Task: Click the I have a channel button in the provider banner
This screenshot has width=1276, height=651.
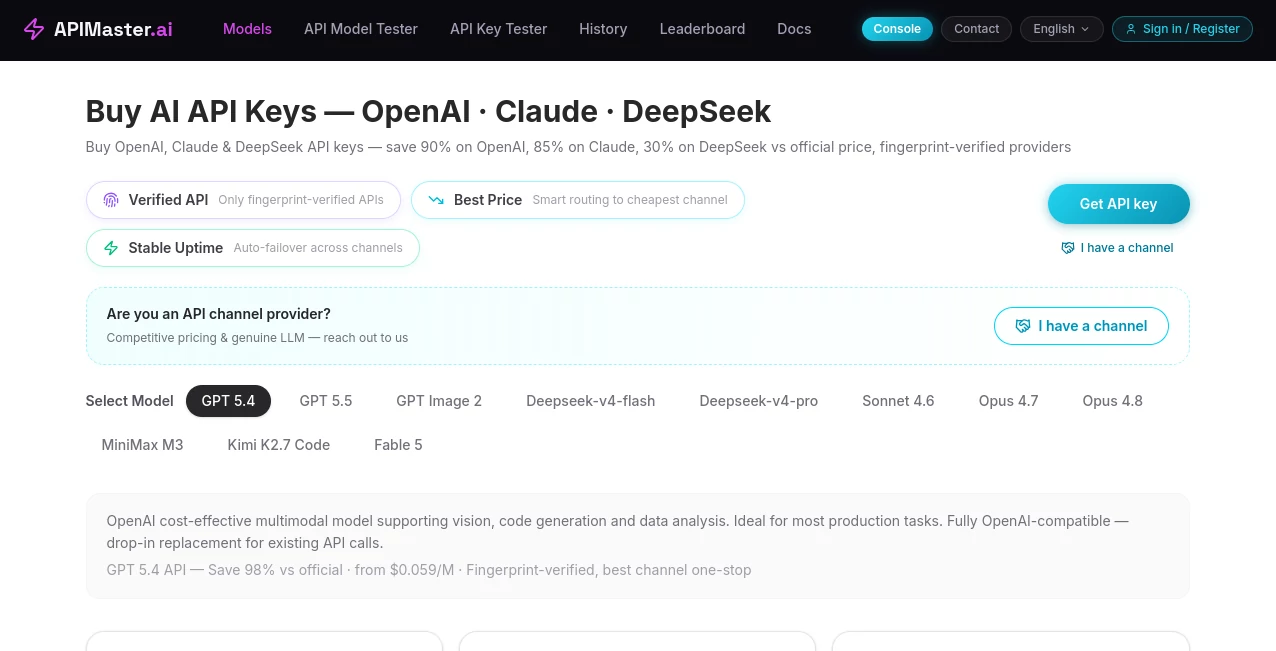Action: tap(1081, 326)
